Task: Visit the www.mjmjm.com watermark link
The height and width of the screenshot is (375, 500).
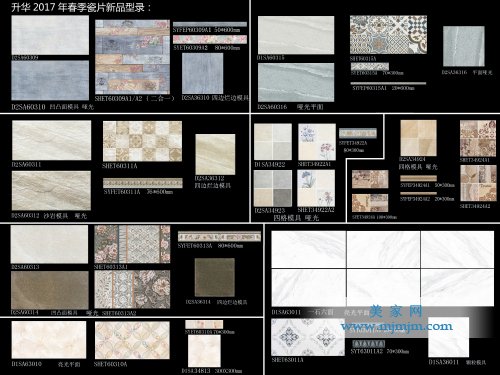Action: point(397,326)
